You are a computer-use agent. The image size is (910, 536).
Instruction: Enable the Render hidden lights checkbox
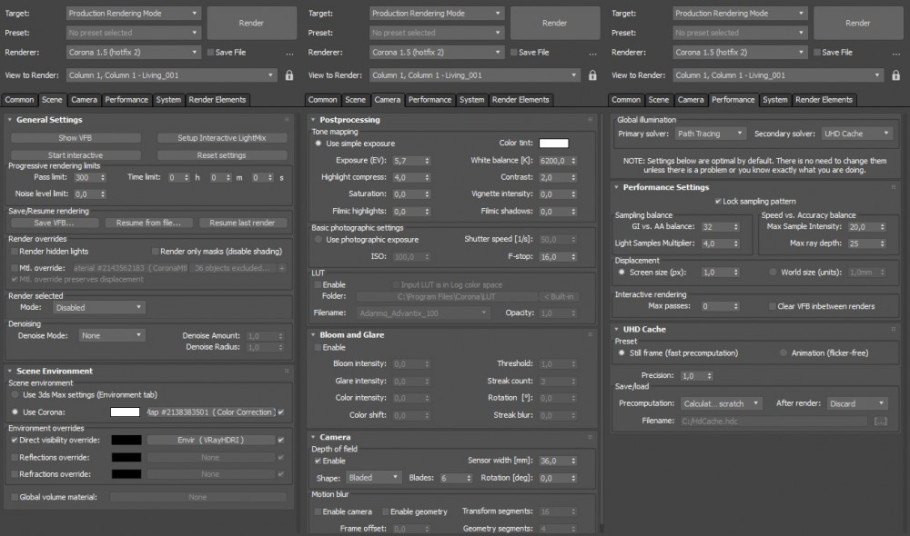[13, 251]
